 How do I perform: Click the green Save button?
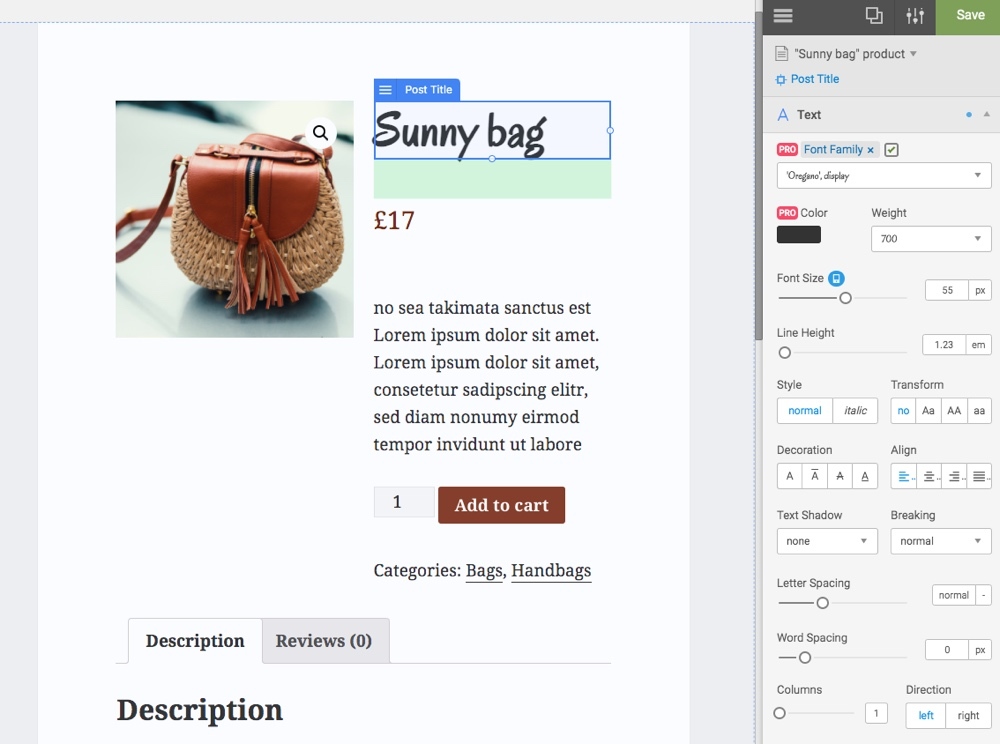tap(969, 15)
